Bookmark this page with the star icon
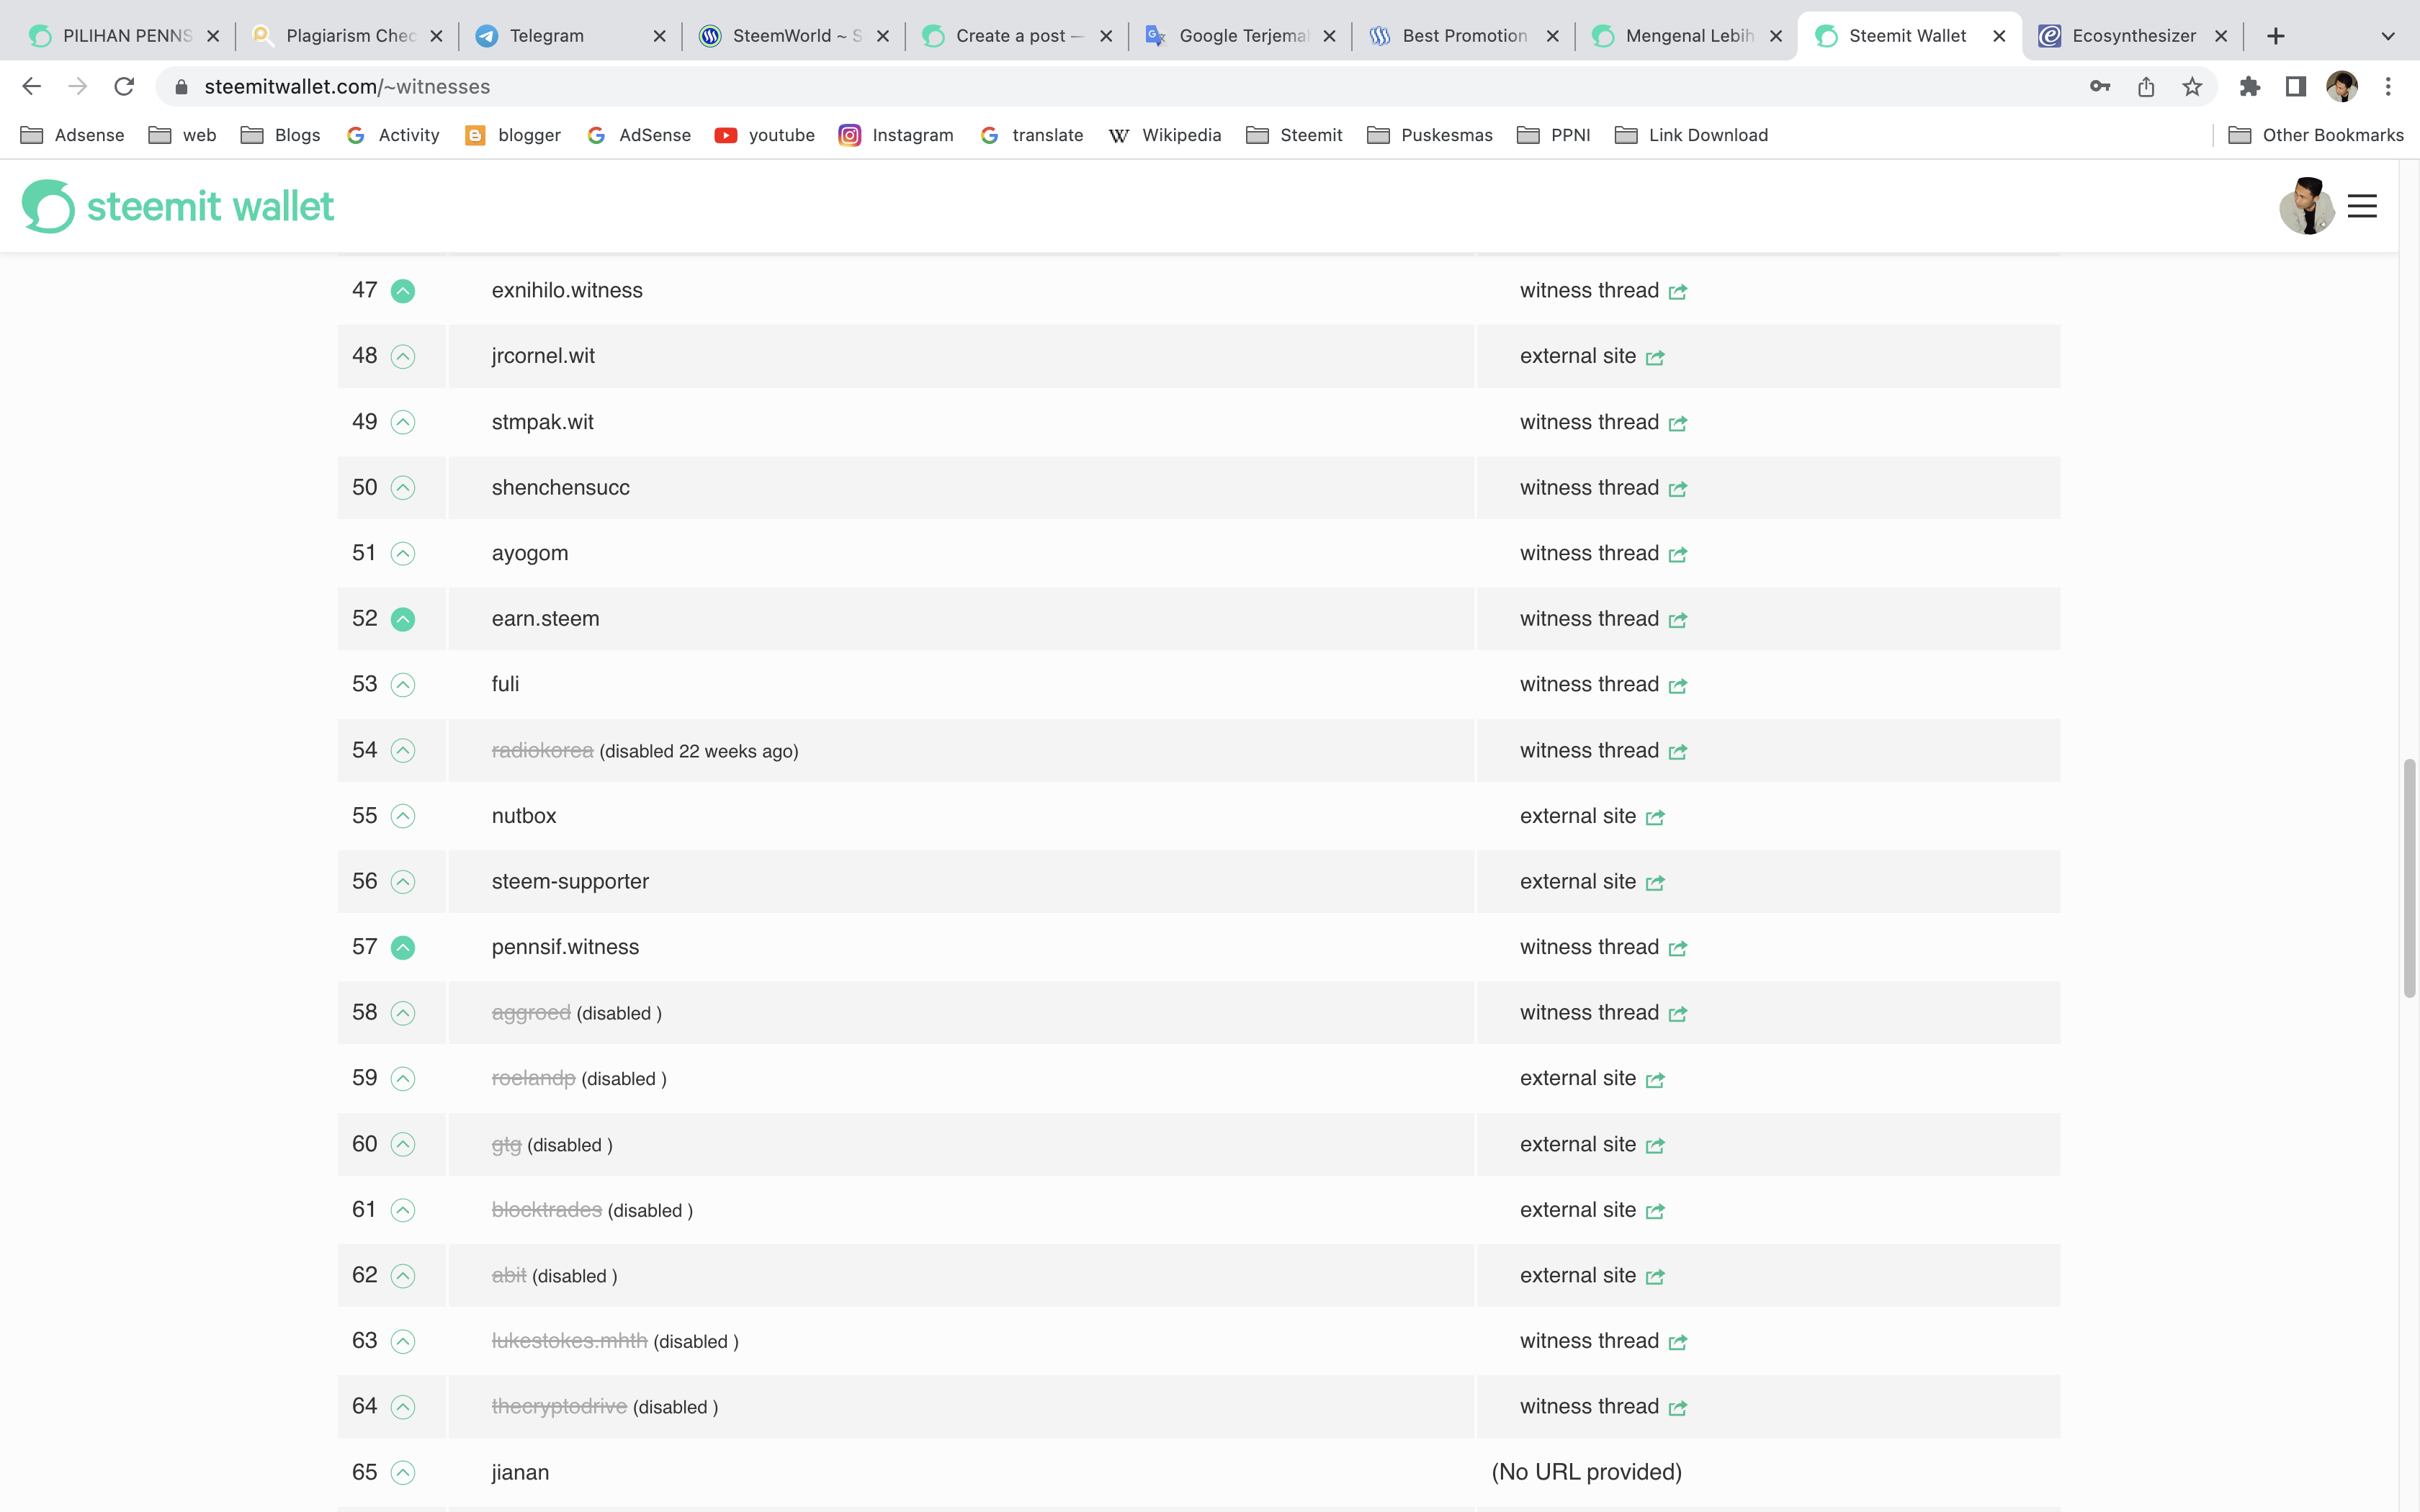 (2192, 87)
